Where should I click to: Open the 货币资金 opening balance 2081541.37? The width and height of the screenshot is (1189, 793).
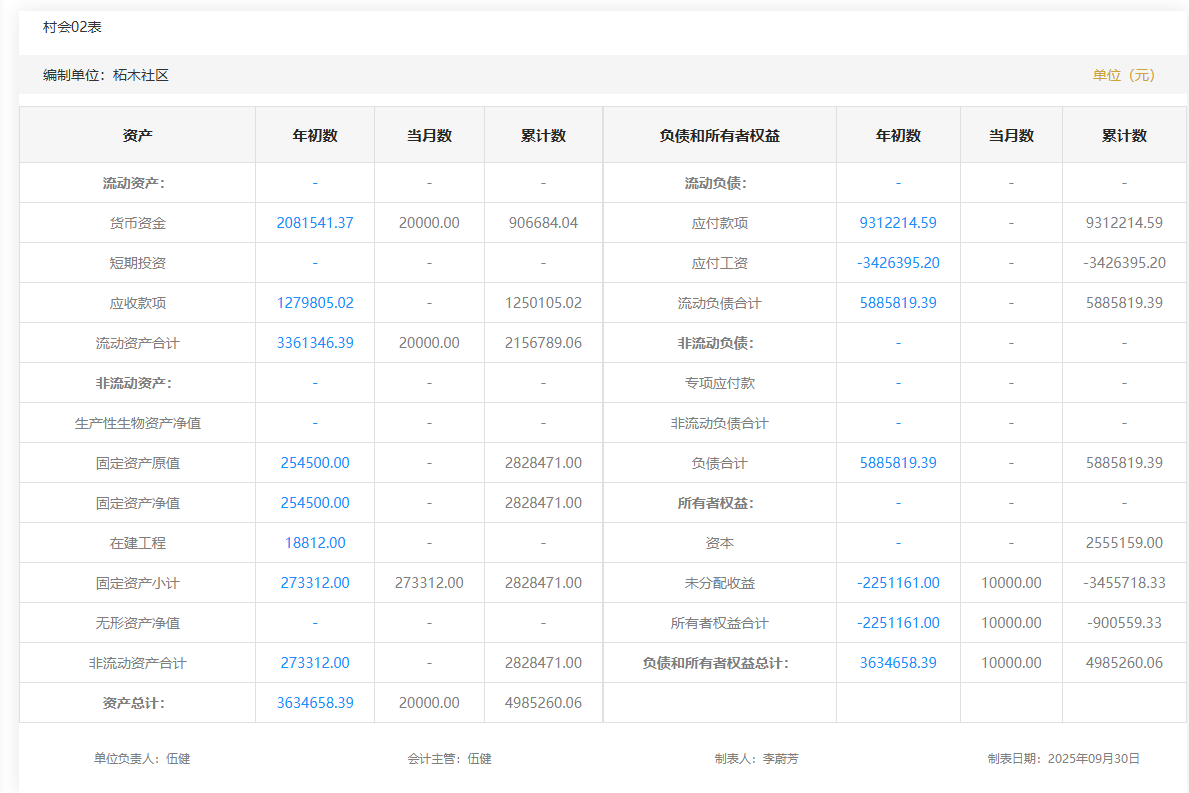click(315, 223)
